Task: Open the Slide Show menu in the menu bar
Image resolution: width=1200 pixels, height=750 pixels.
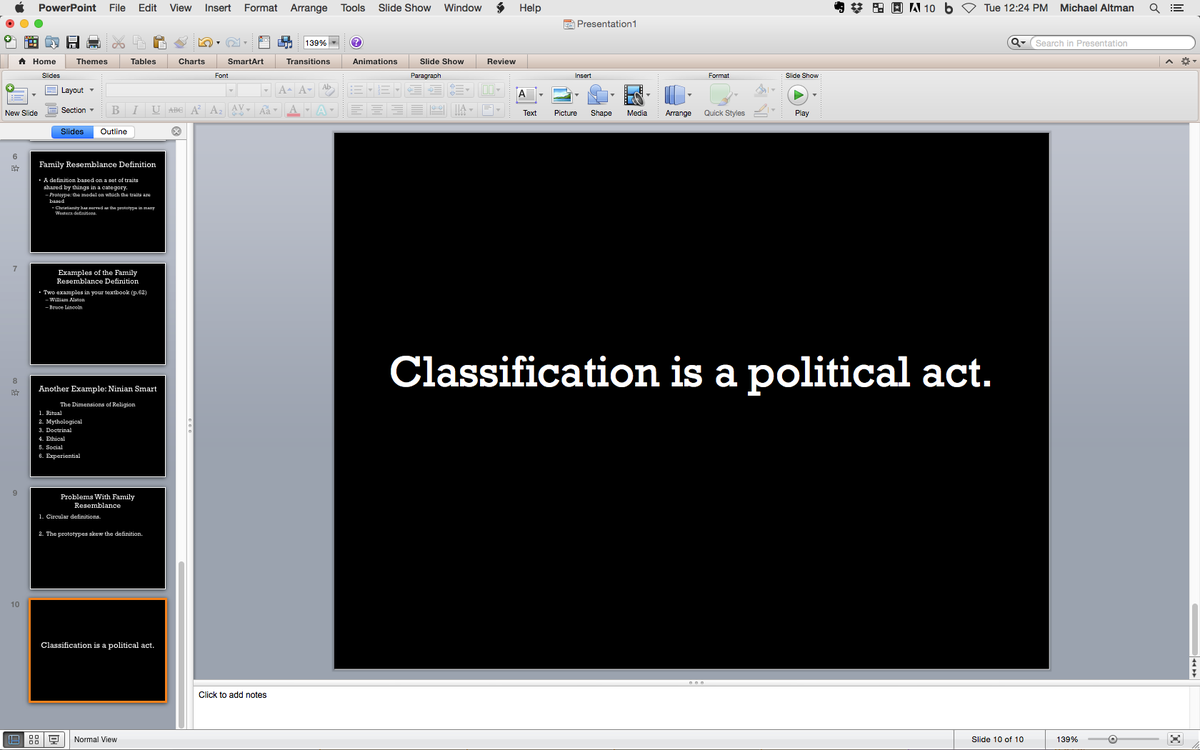Action: pos(405,8)
